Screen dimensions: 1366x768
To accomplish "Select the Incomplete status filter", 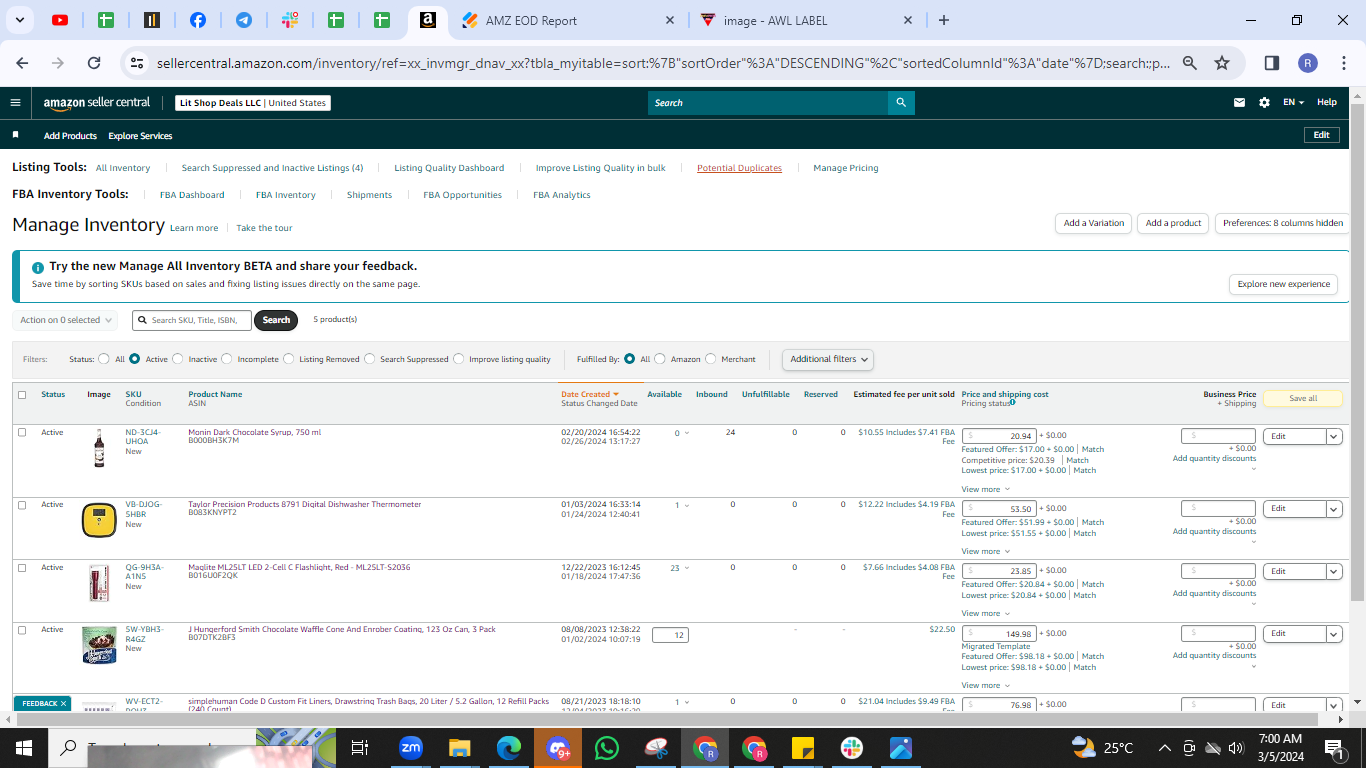I will (227, 359).
